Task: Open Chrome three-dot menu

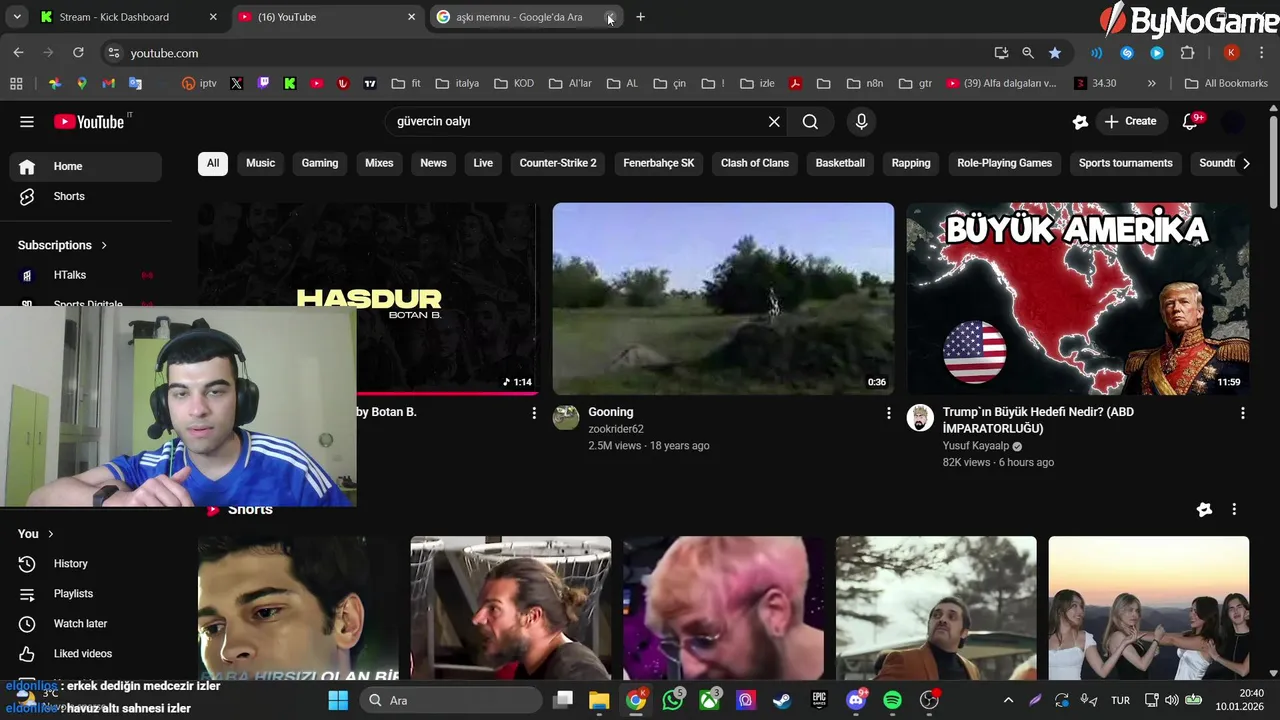Action: tap(1262, 53)
